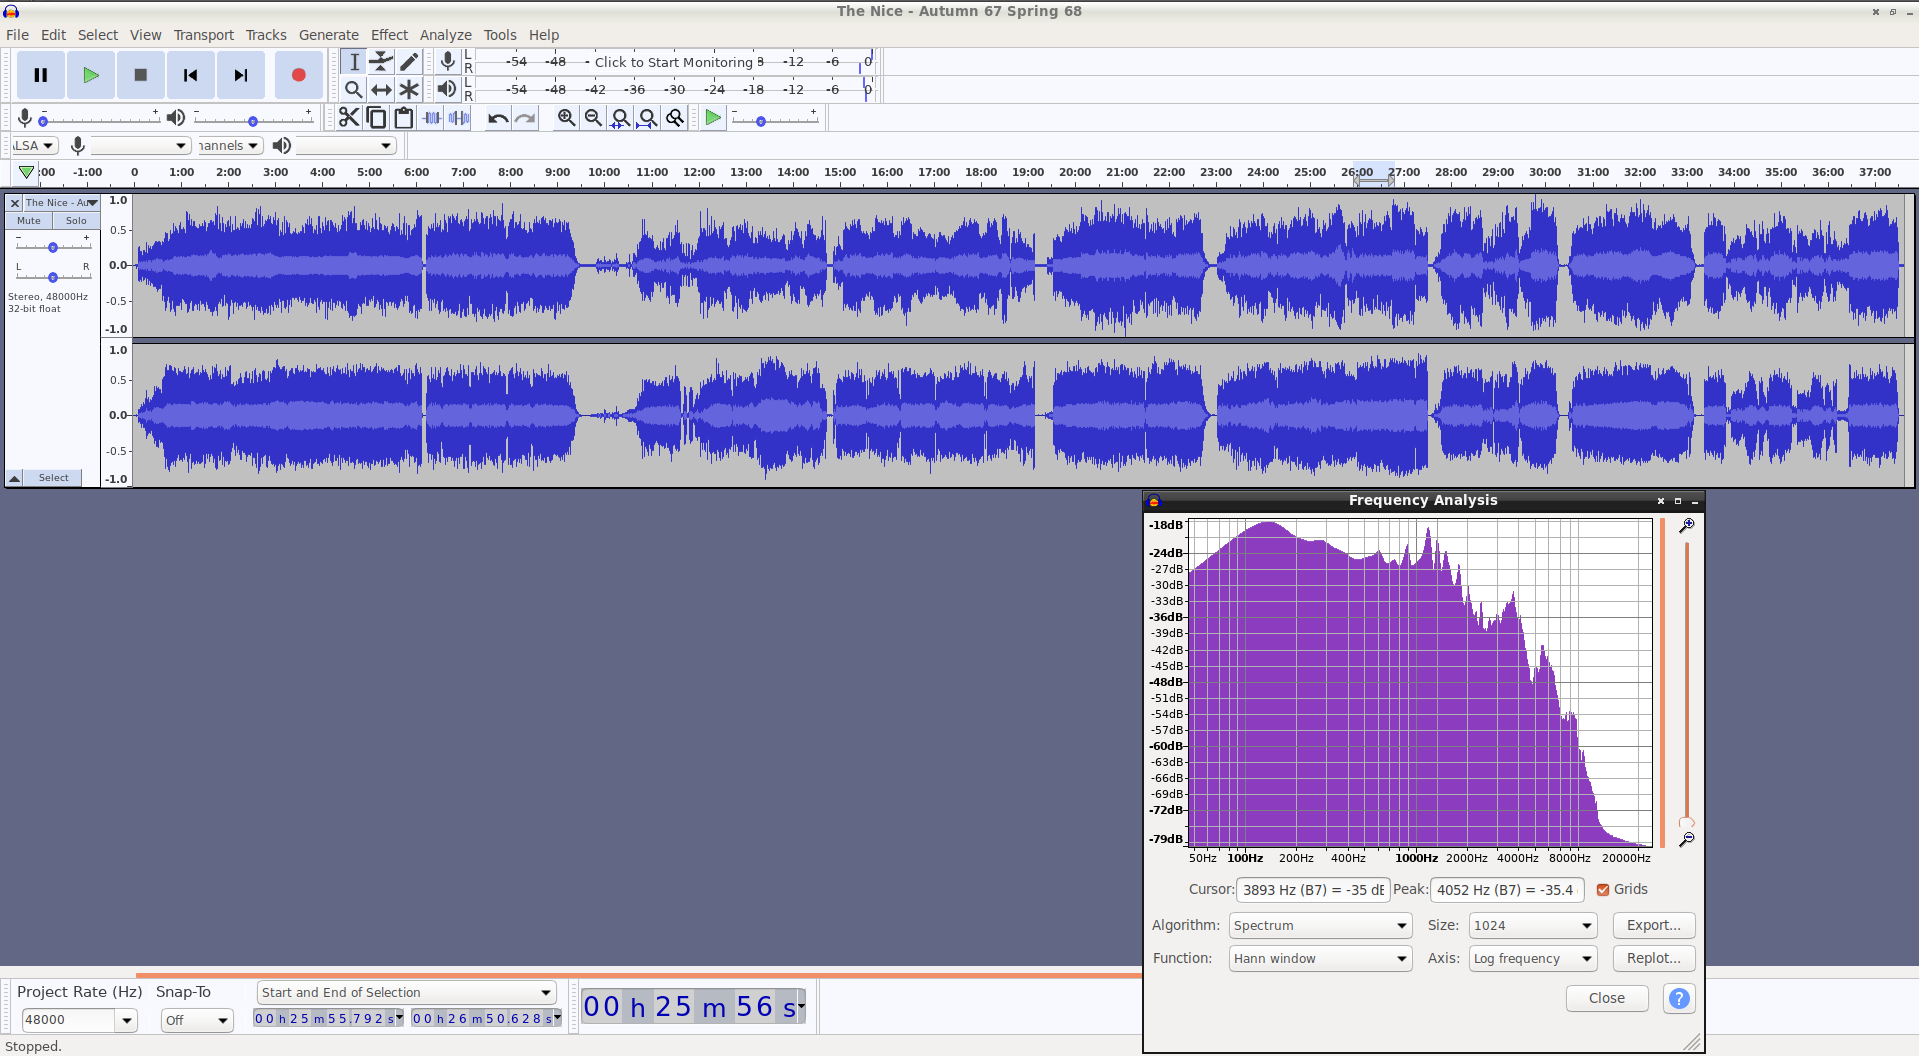Open Start and End of Selection dropdown
Viewport: 1919px width, 1056px height.
(x=406, y=992)
